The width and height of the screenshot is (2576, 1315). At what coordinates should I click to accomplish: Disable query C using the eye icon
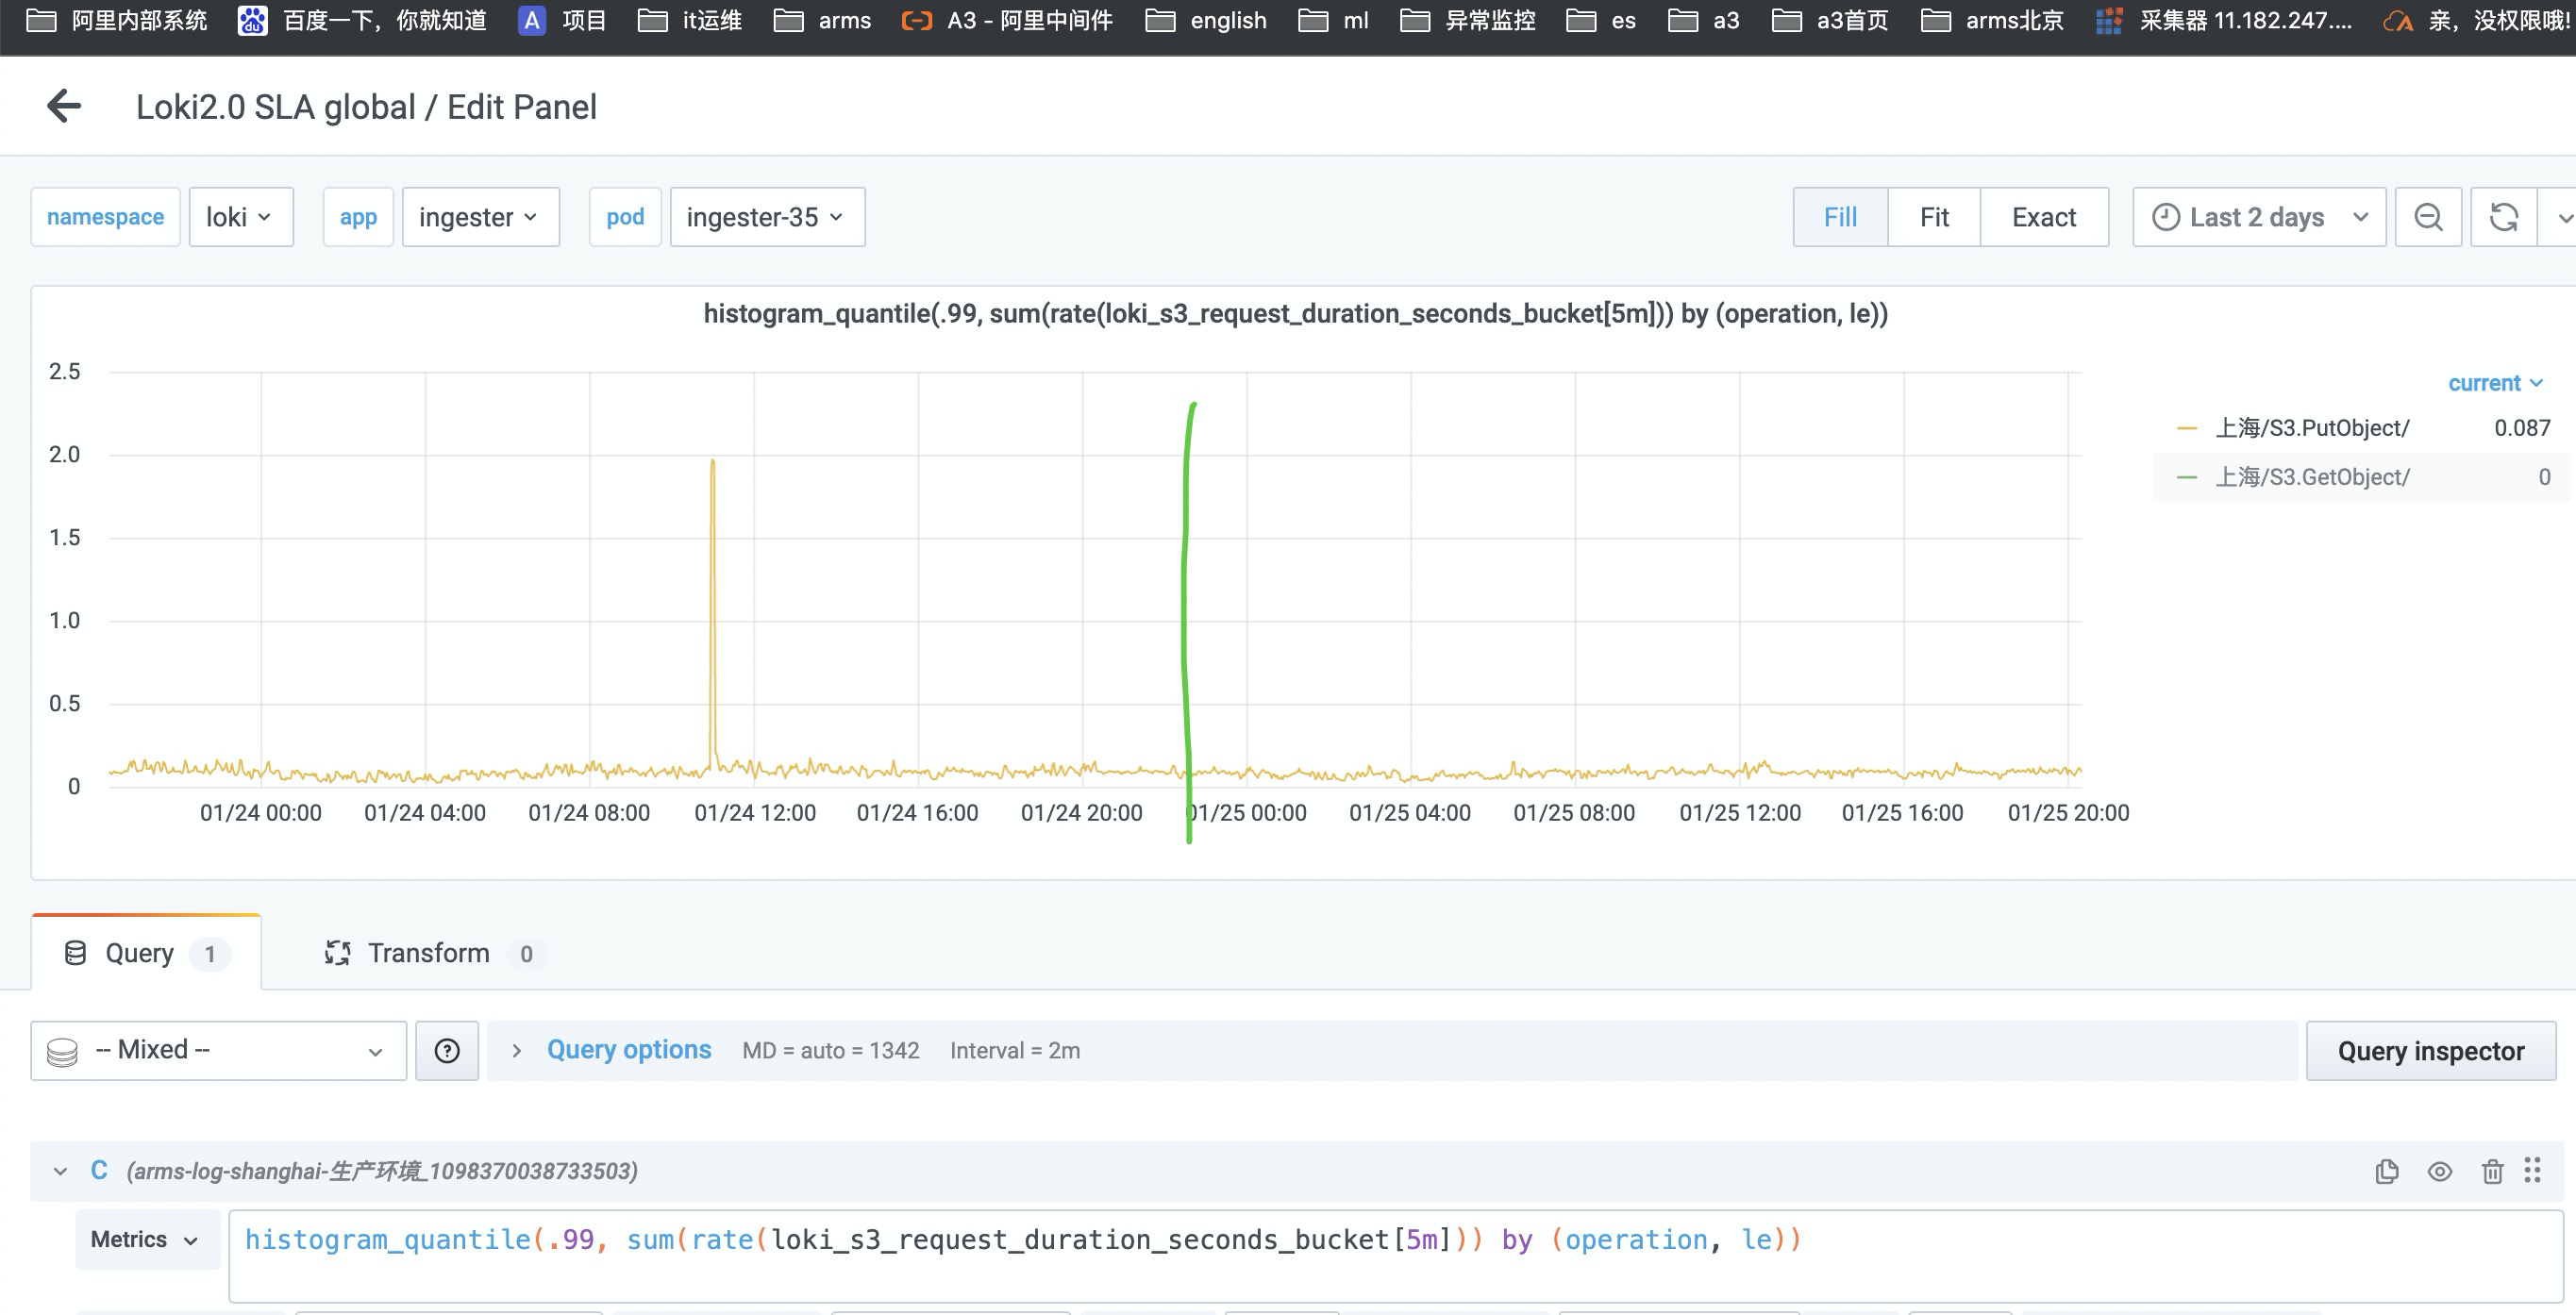(2440, 1170)
